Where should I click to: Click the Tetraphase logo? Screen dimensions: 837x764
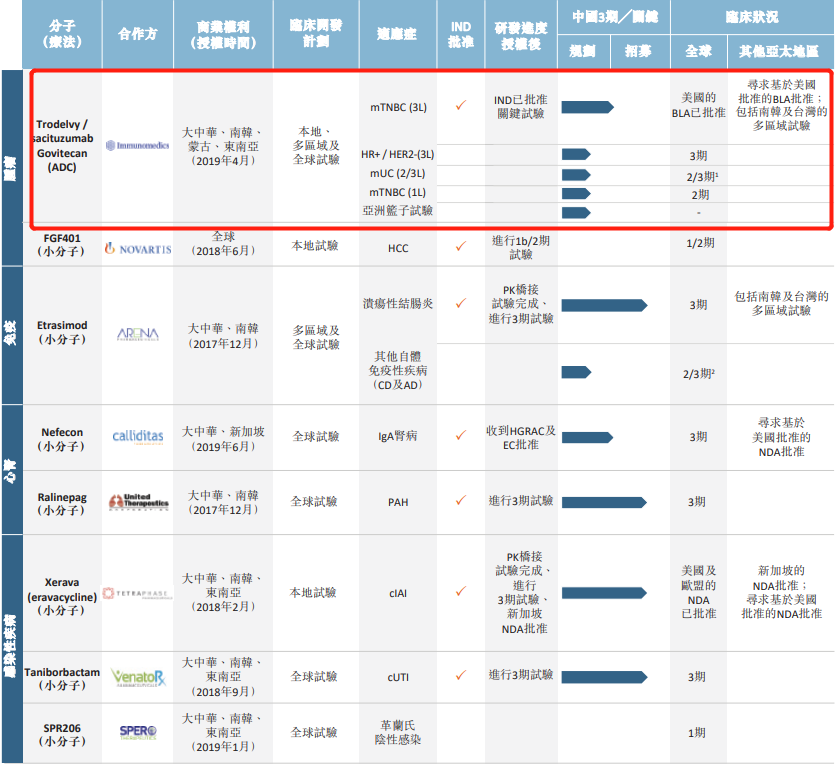click(x=137, y=592)
